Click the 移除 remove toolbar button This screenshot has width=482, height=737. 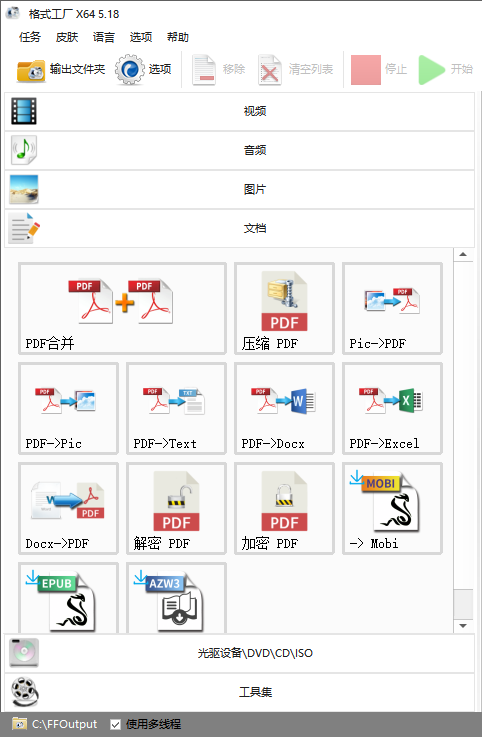[219, 70]
